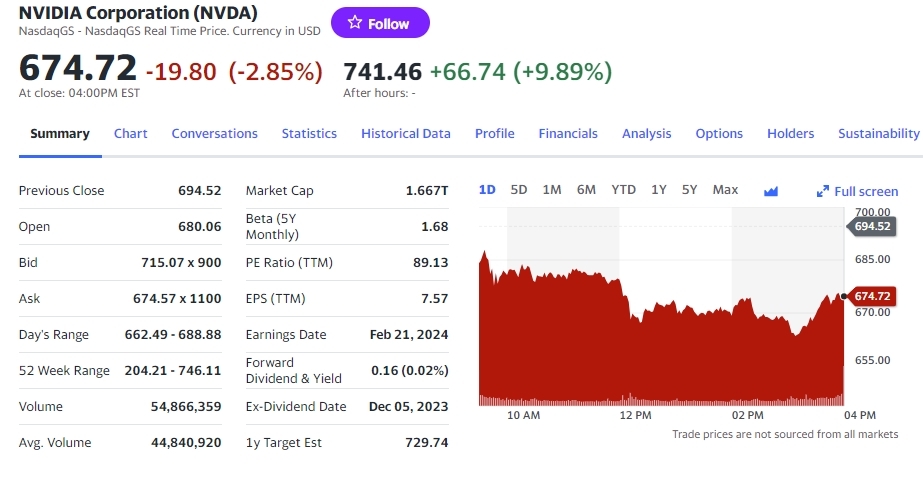Click the Follow star button
923x484 pixels.
tap(380, 23)
